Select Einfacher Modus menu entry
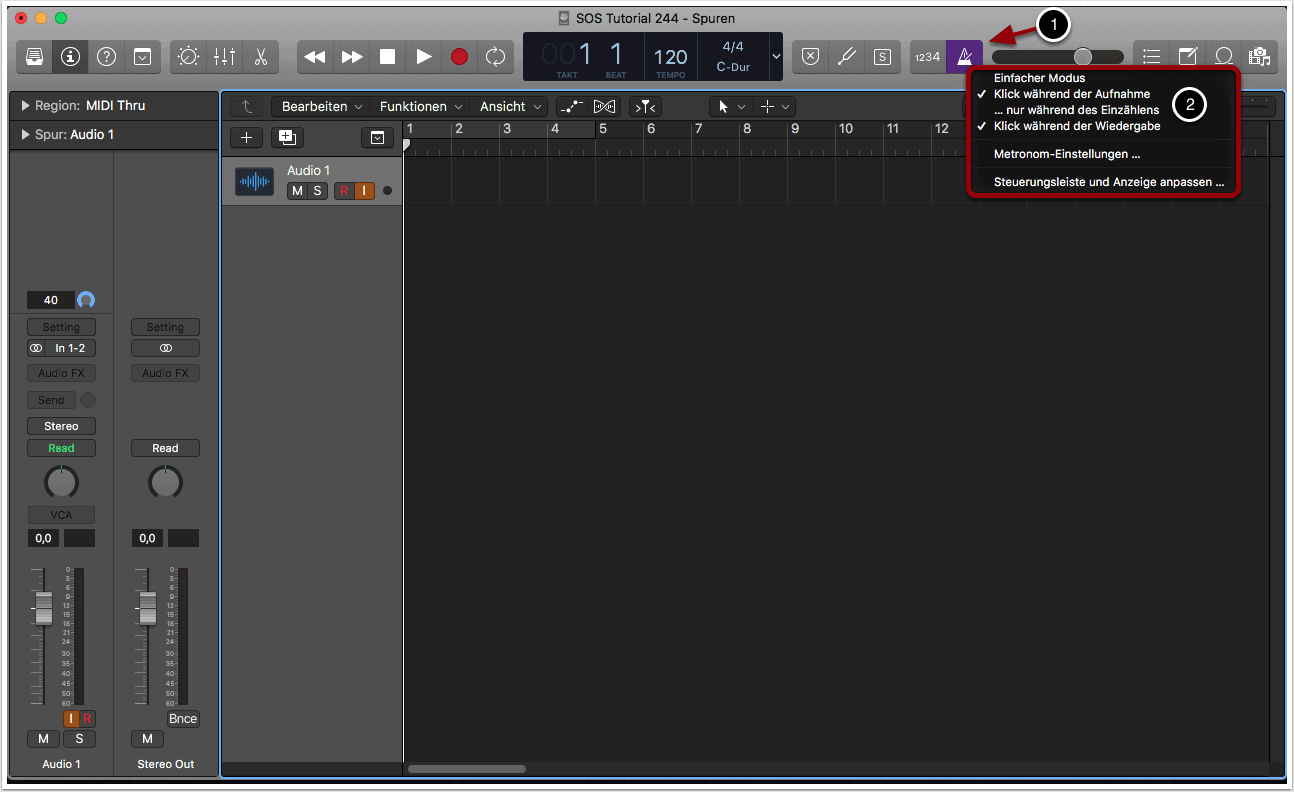This screenshot has height=792, width=1294. (1039, 78)
